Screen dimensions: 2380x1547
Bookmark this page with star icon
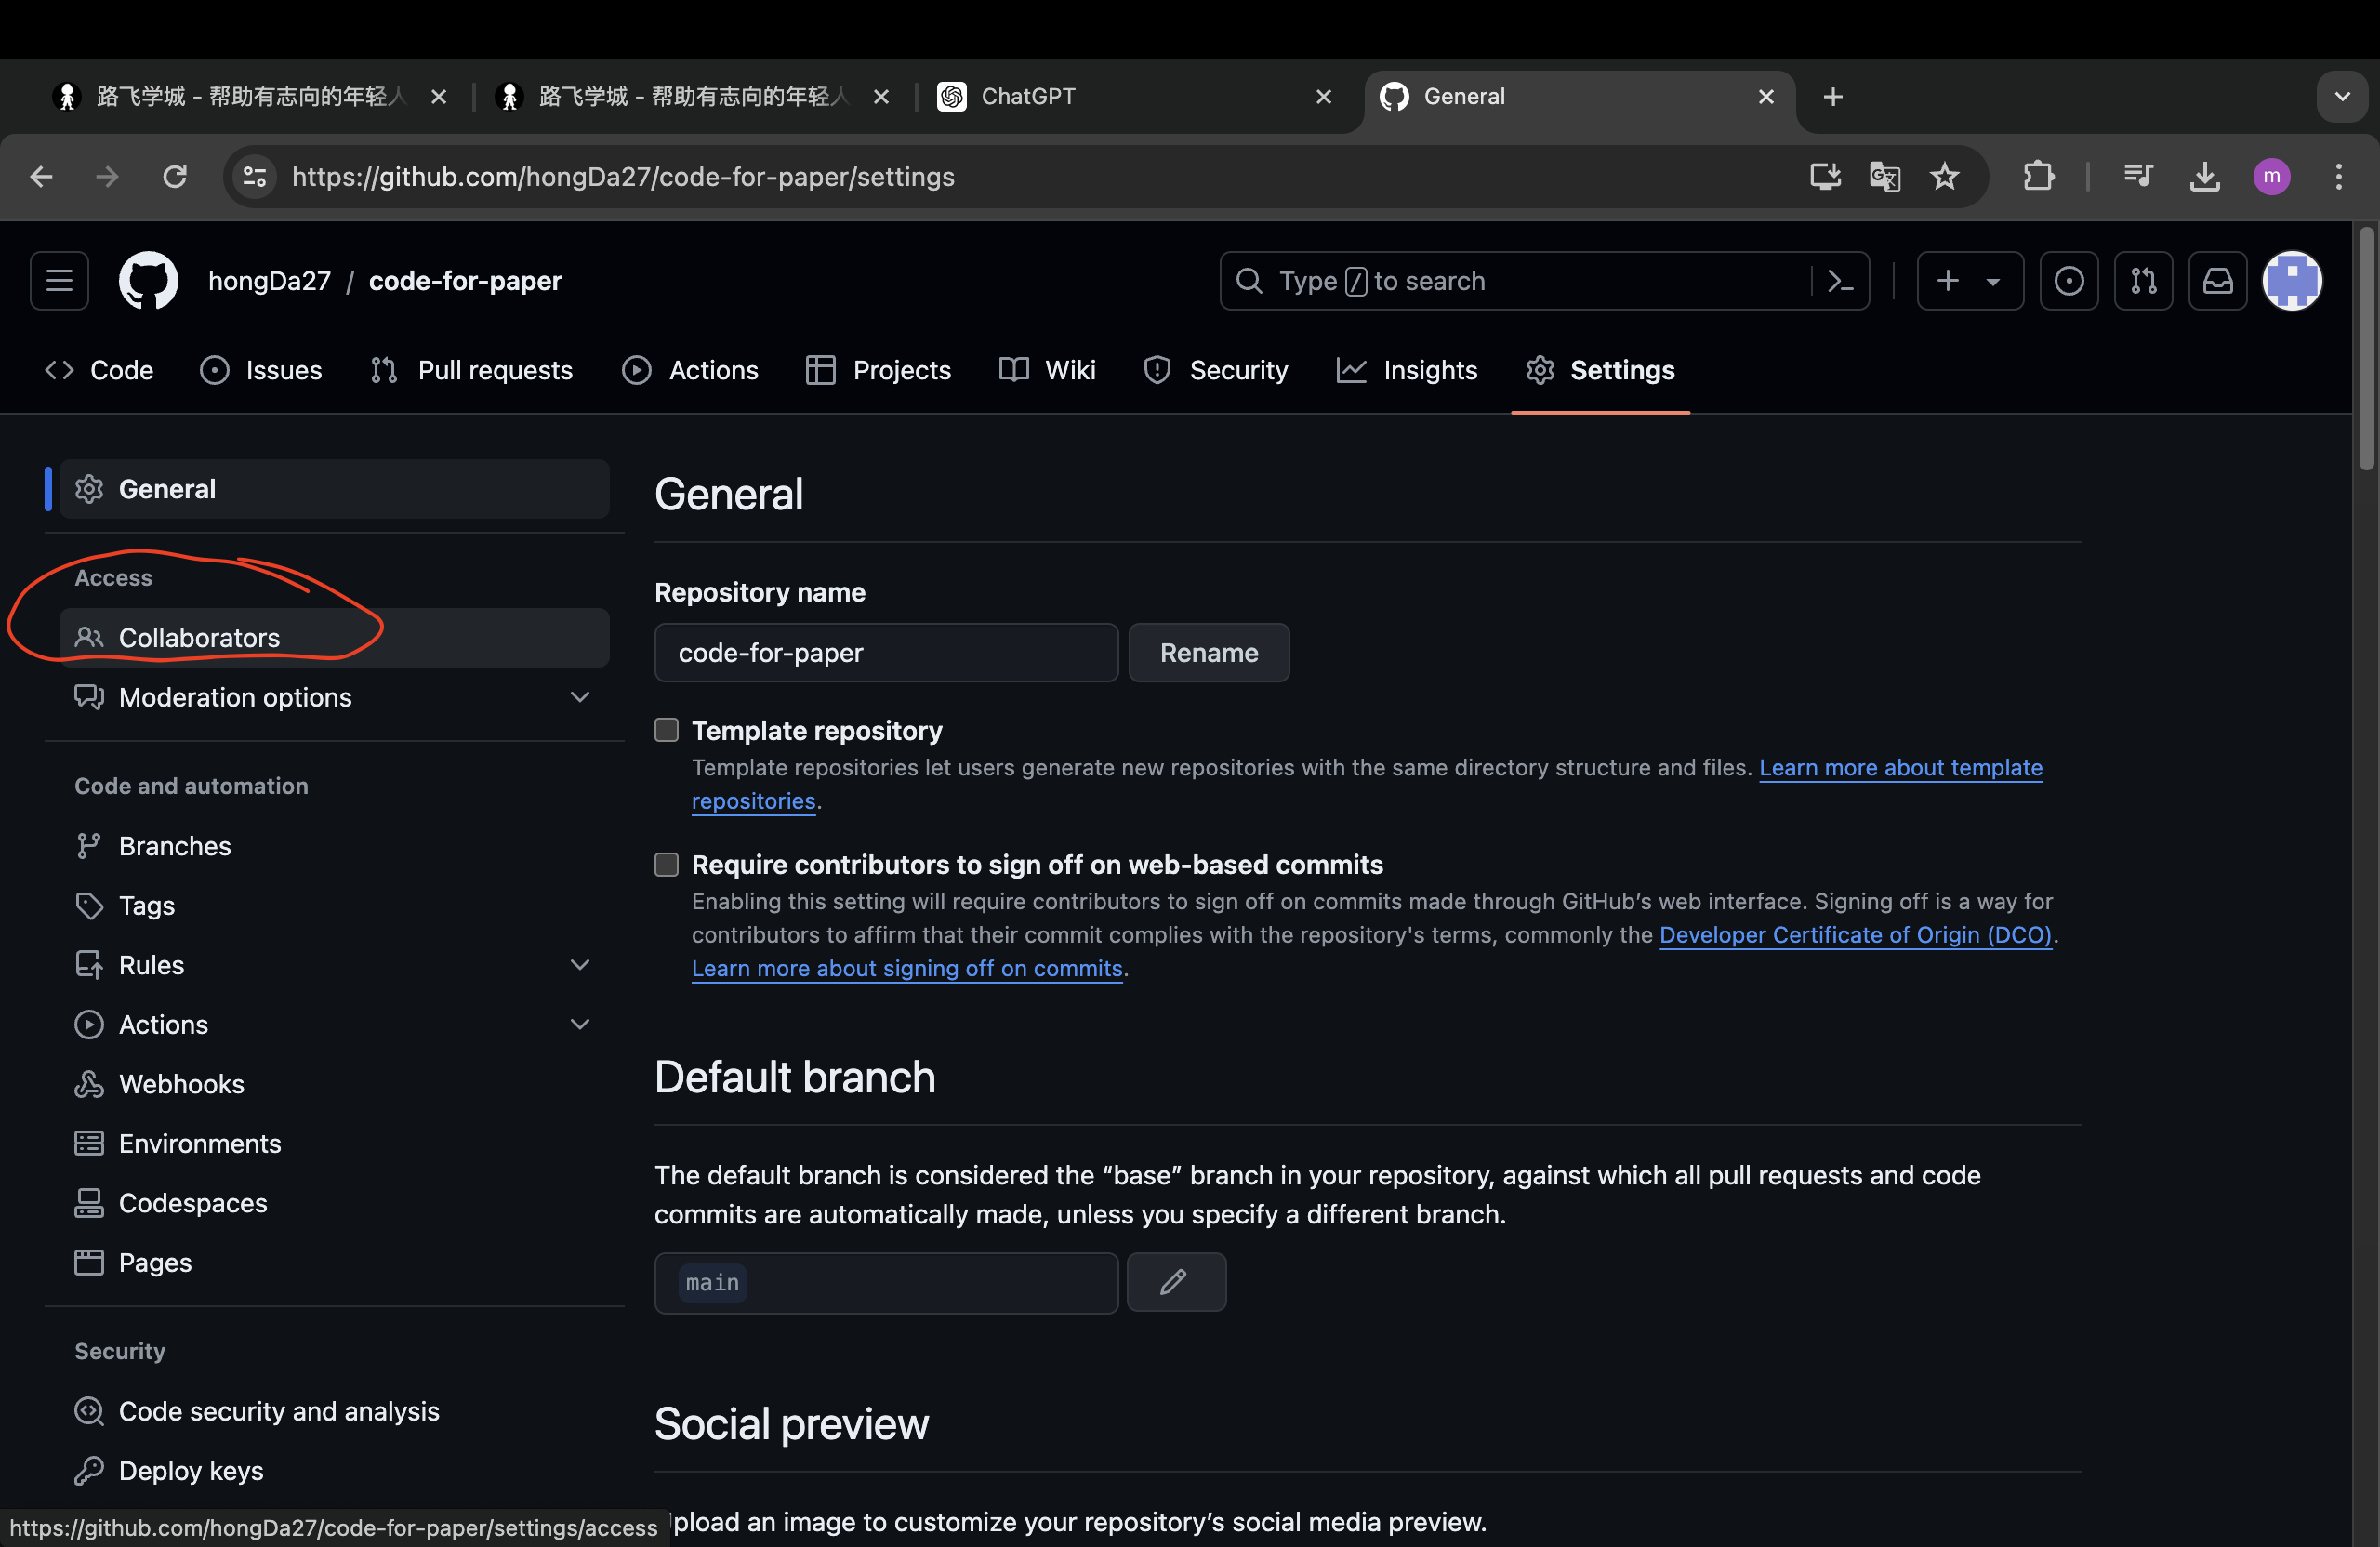[x=1944, y=177]
